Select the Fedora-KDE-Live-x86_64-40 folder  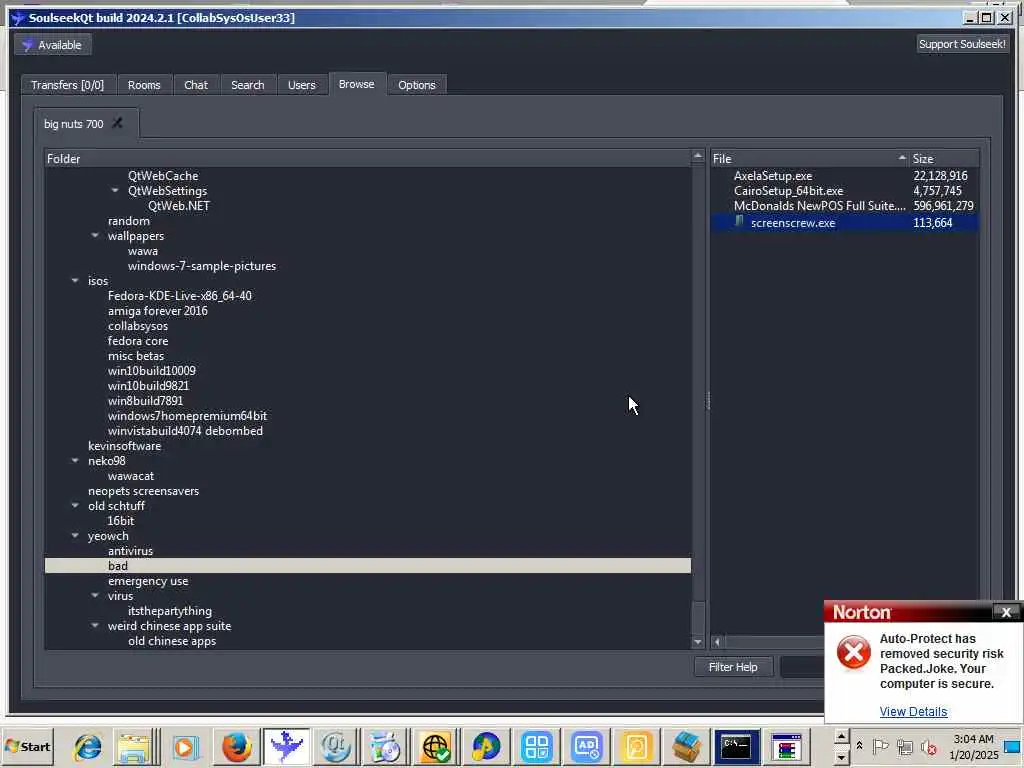[180, 295]
